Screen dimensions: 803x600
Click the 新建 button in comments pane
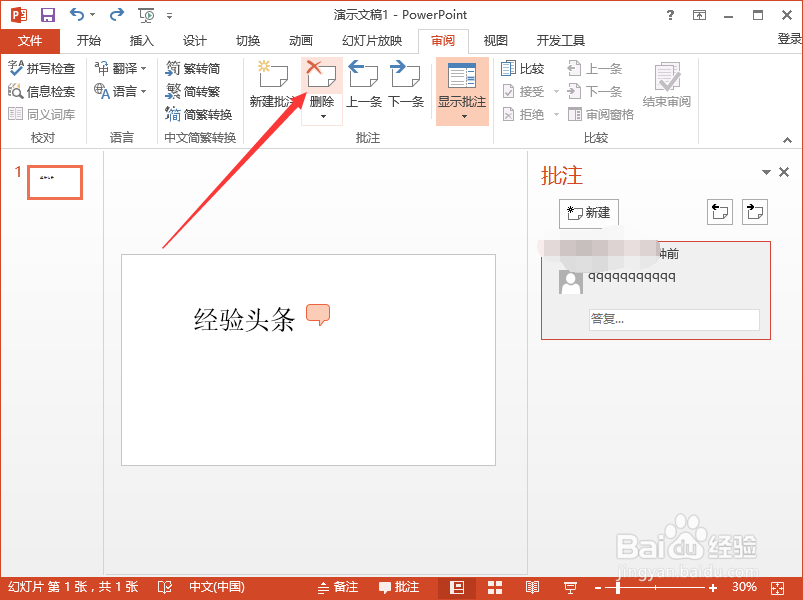tap(588, 213)
